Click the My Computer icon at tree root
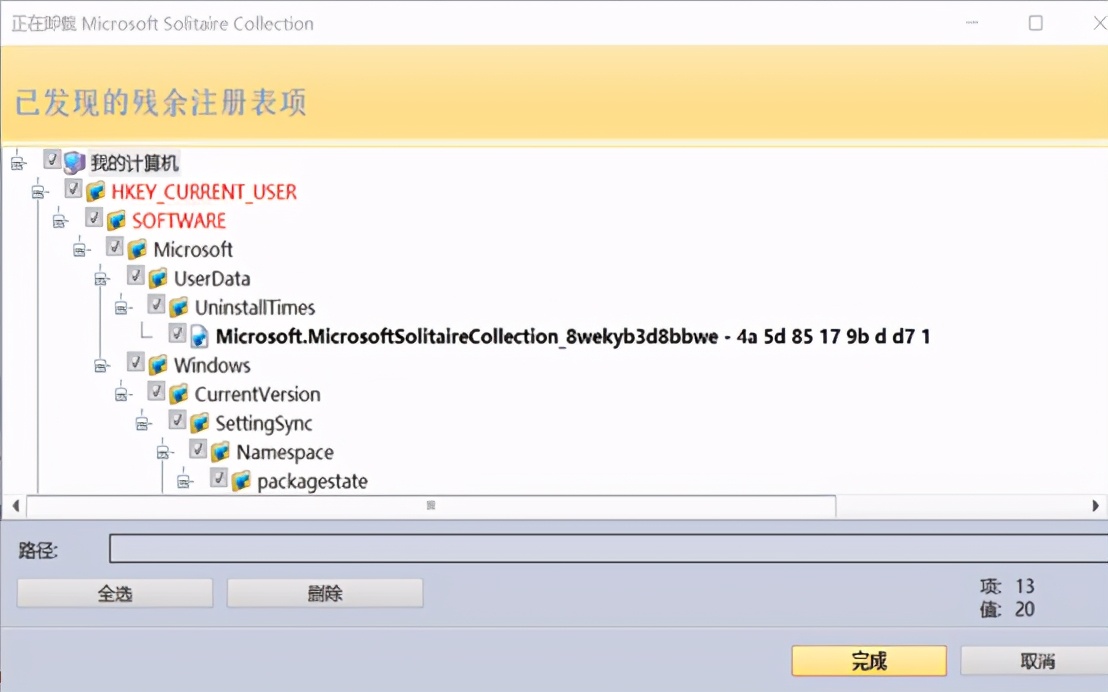The image size is (1108, 692). (73, 163)
